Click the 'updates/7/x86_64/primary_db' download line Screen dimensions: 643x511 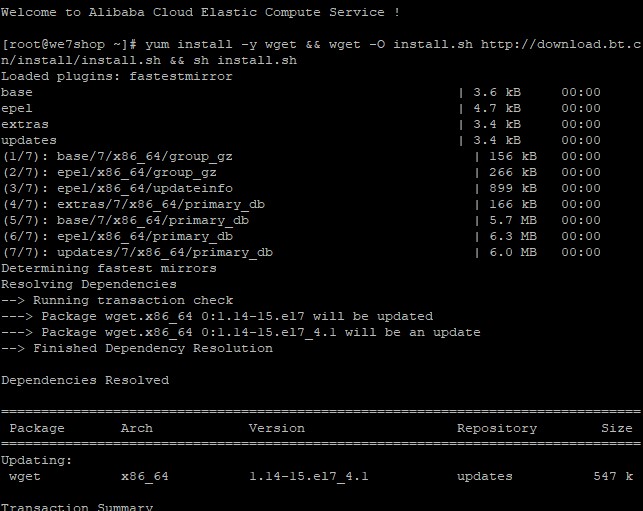point(136,253)
